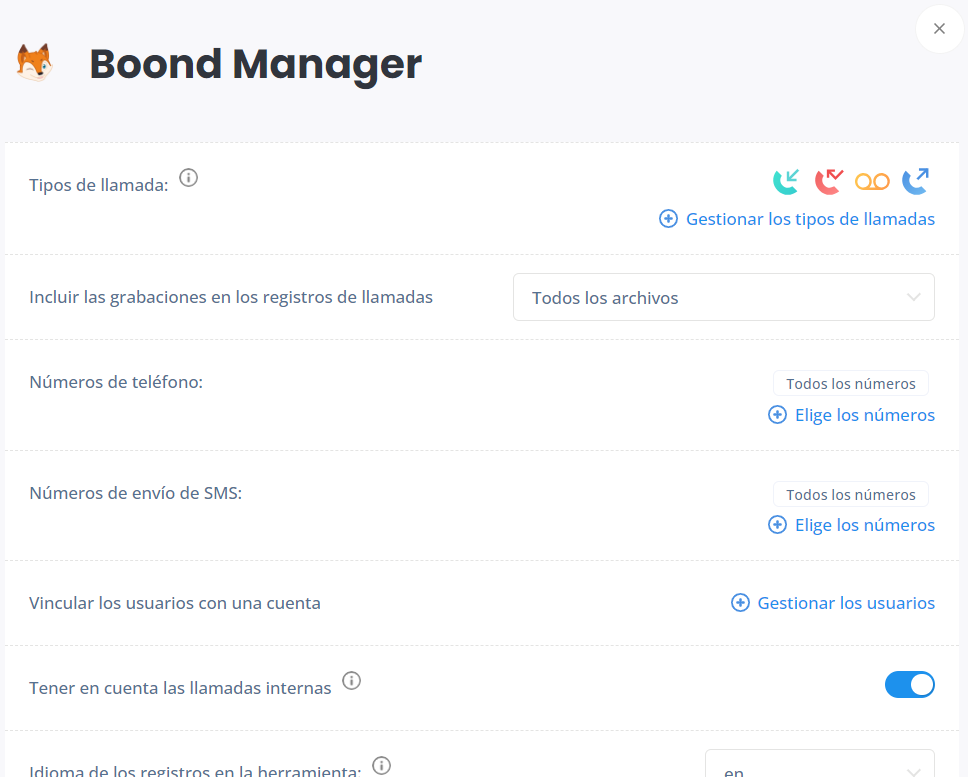Show info tooltip for Idioma de los registros
Image resolution: width=968 pixels, height=777 pixels.
[x=382, y=766]
